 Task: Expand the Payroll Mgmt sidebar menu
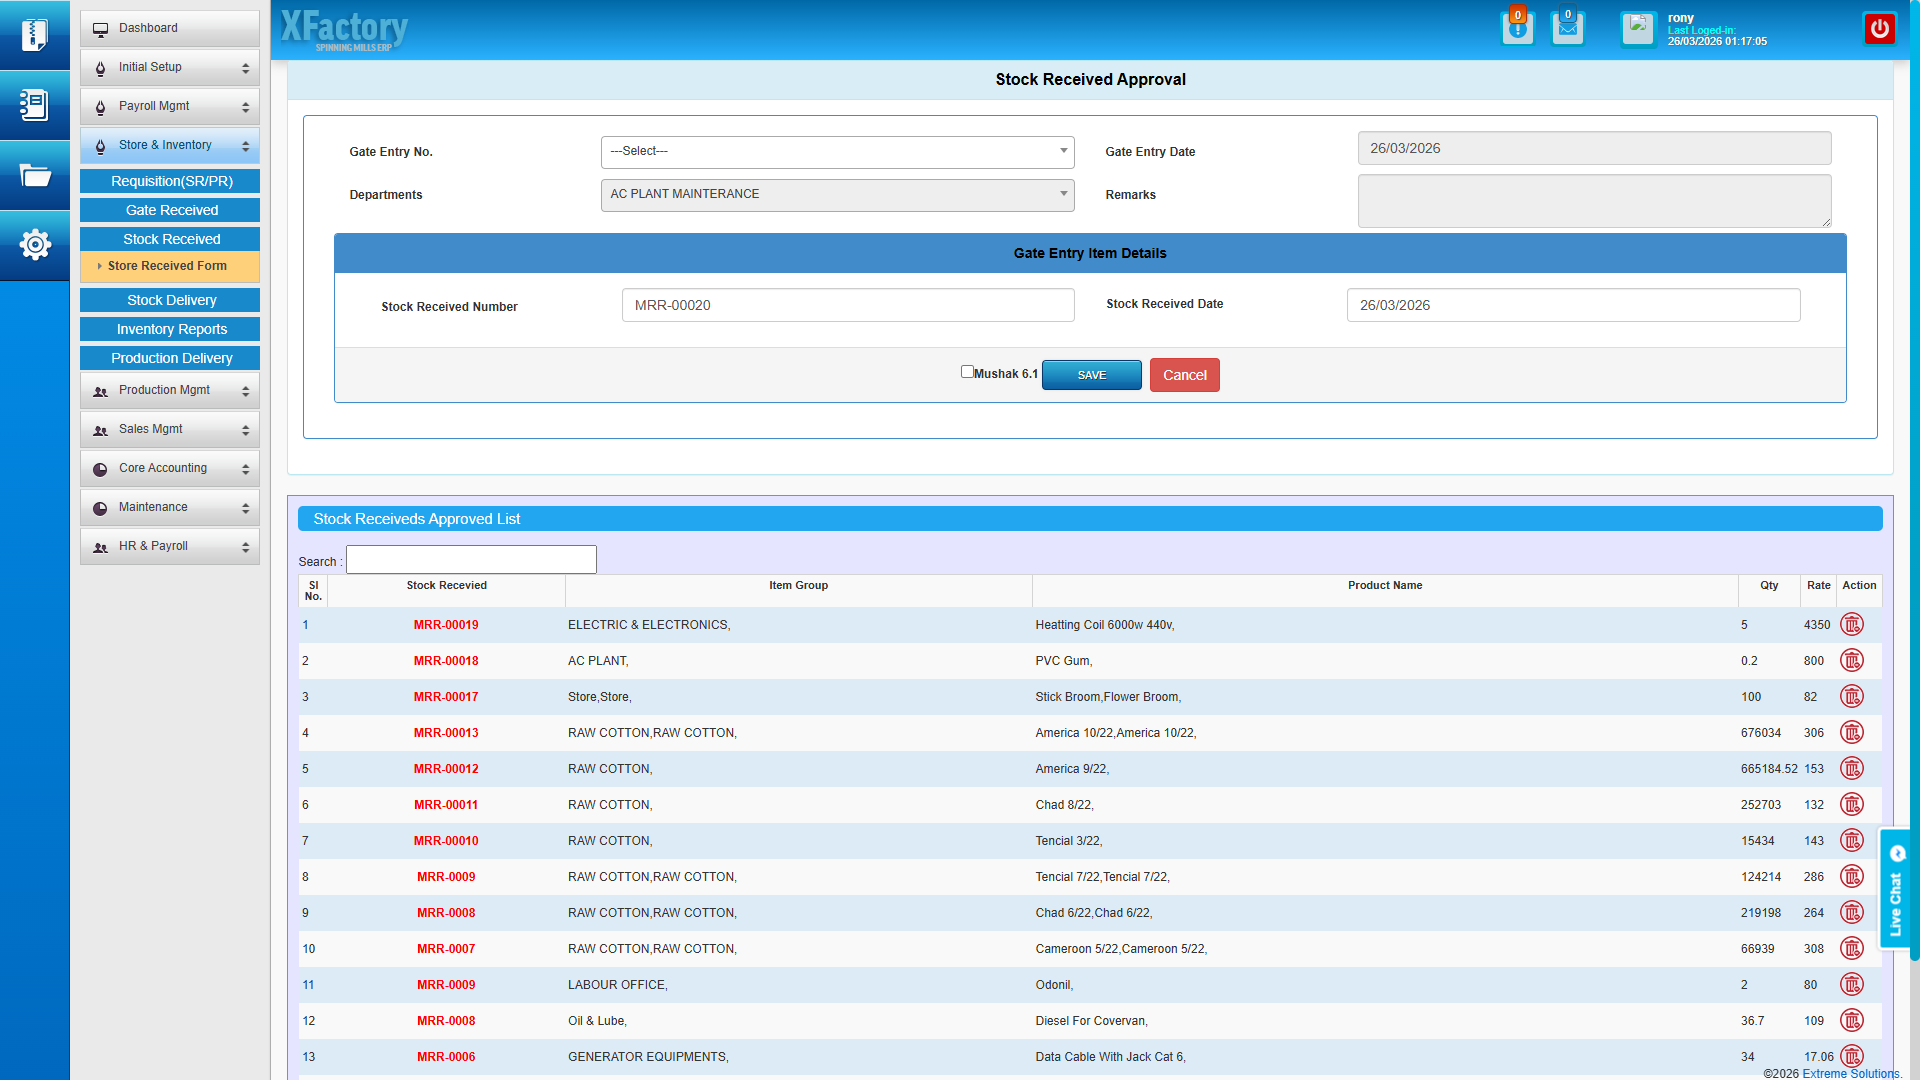170,107
